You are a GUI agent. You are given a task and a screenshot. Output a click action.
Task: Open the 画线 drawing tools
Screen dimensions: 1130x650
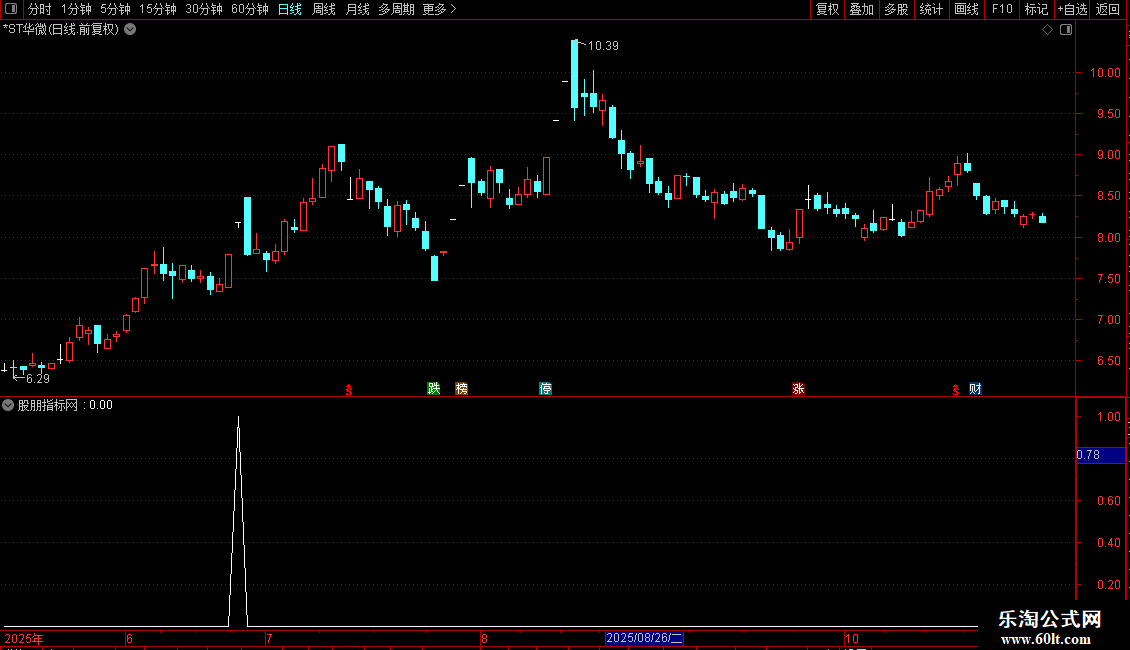[966, 9]
